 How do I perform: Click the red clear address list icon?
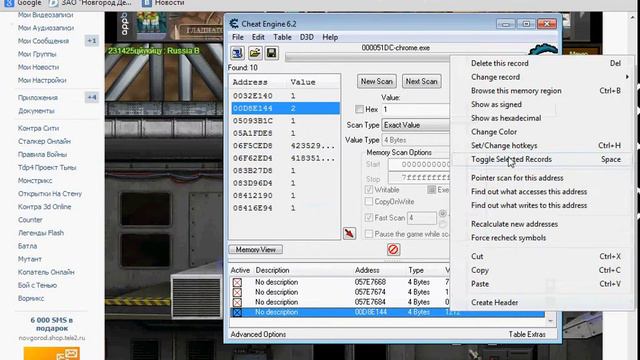pyautogui.click(x=393, y=249)
